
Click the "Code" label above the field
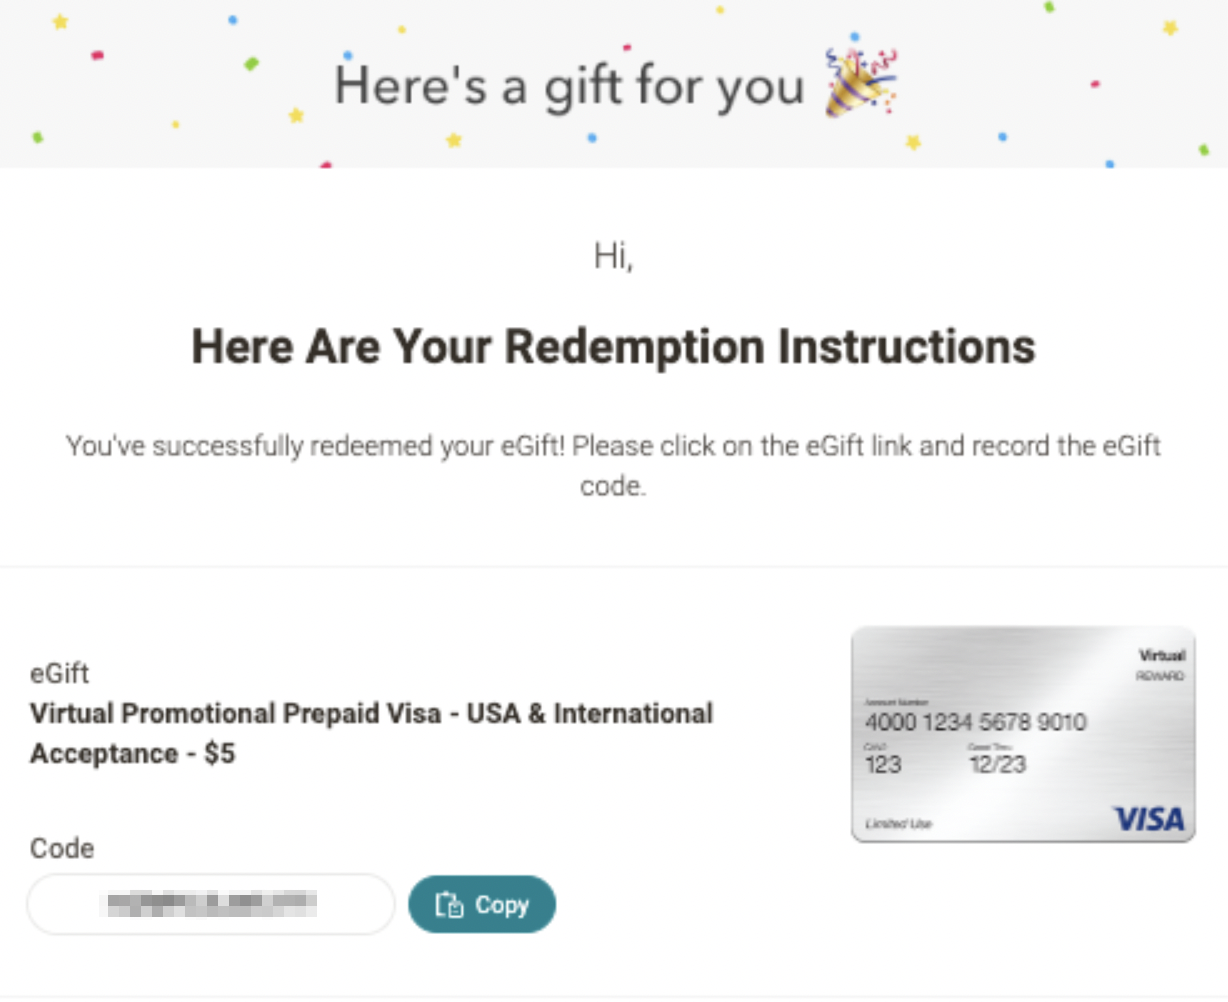62,848
